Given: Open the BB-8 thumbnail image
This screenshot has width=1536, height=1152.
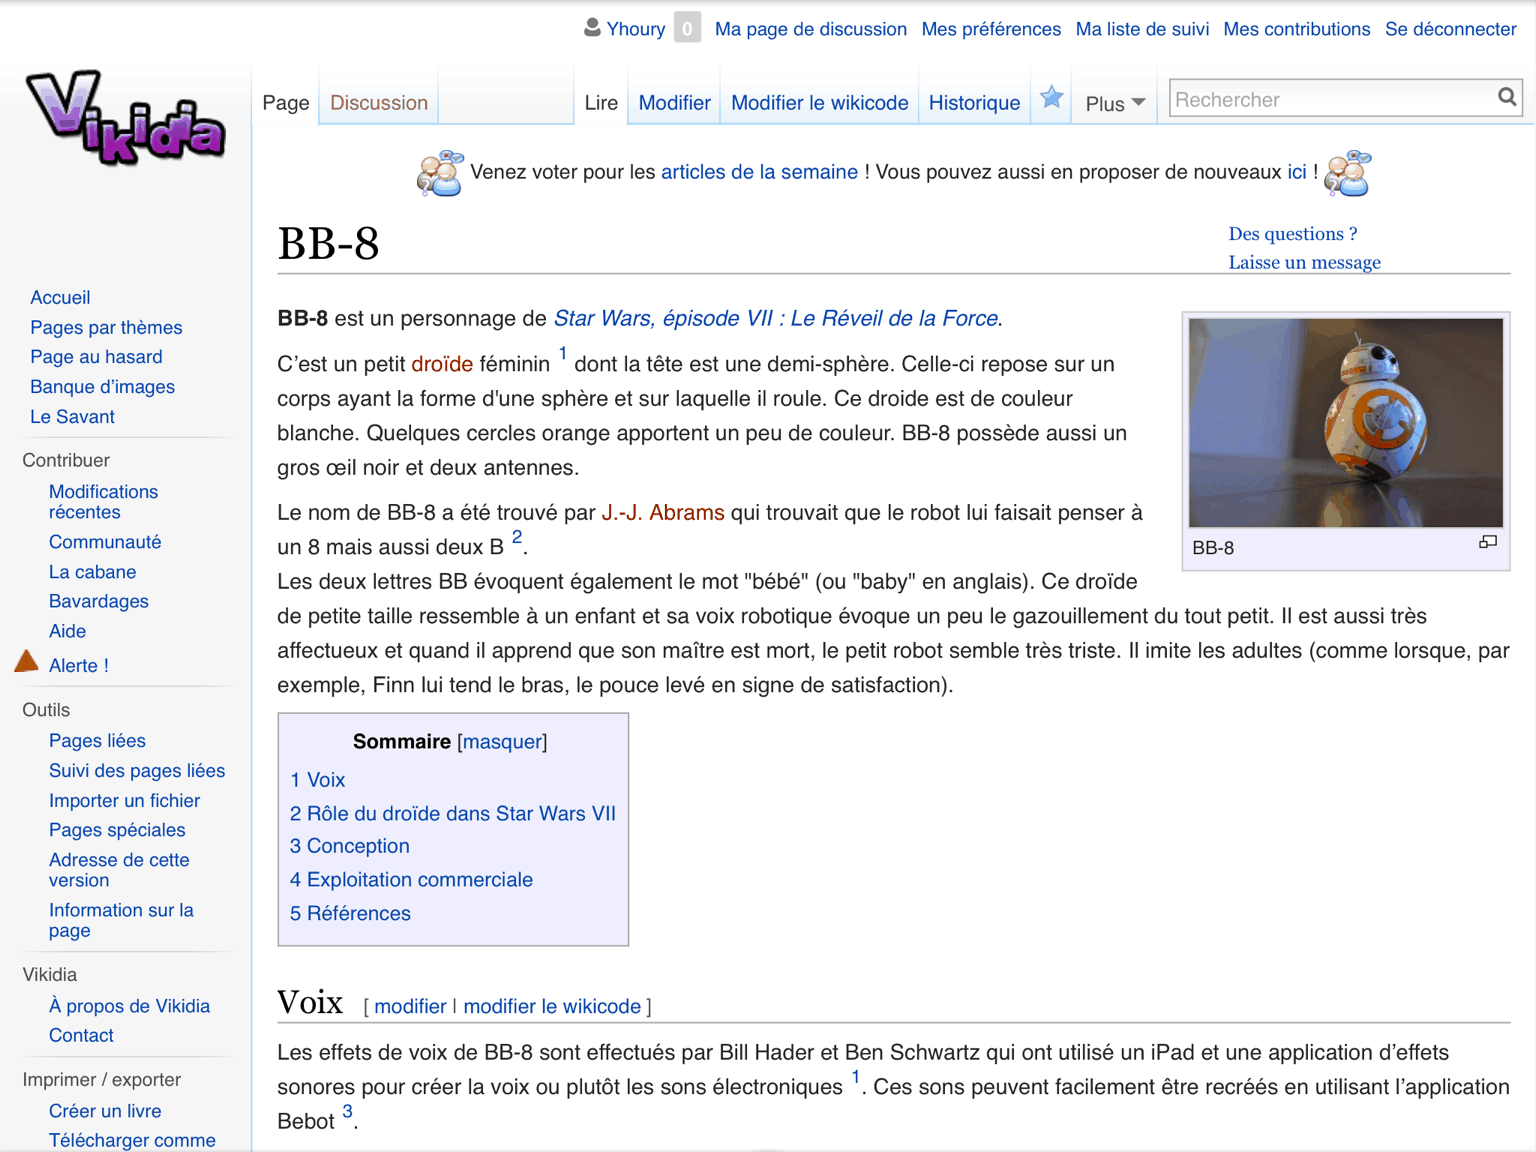Looking at the screenshot, I should [x=1345, y=422].
